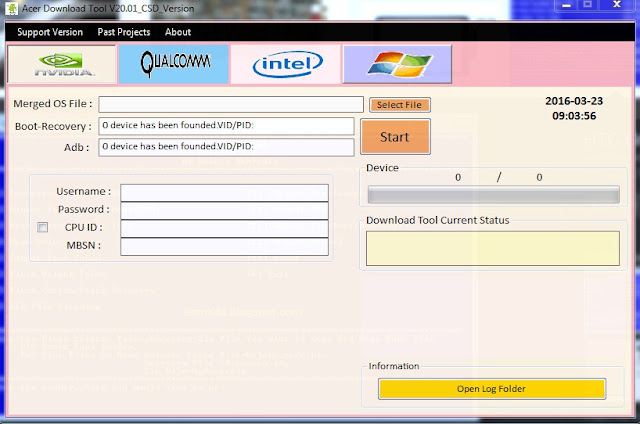The height and width of the screenshot is (424, 640).
Task: Click the MBSN label
Action: click(84, 245)
